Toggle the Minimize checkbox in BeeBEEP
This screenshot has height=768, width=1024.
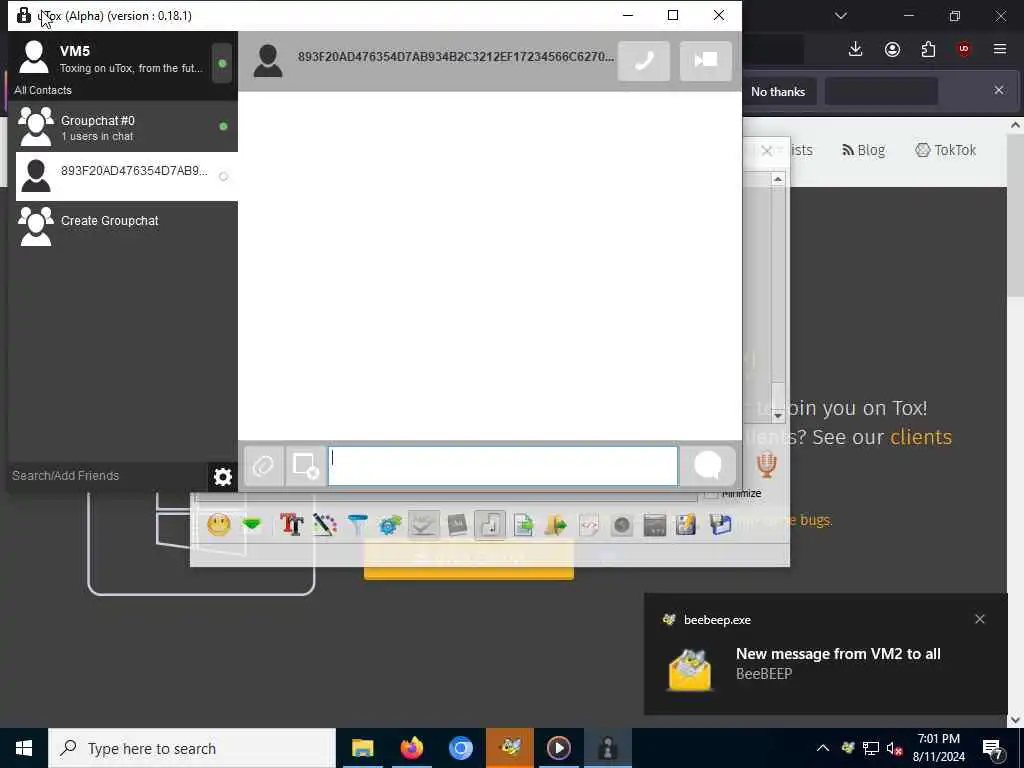click(711, 493)
